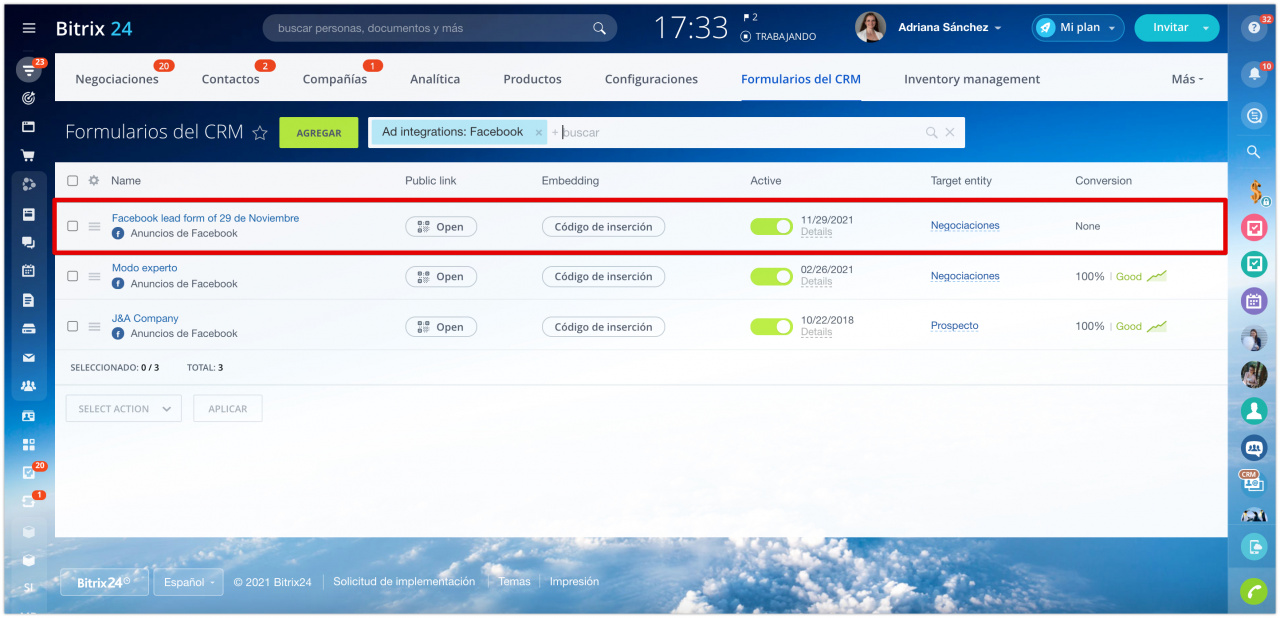Open the blue group chat icon

(1254, 447)
